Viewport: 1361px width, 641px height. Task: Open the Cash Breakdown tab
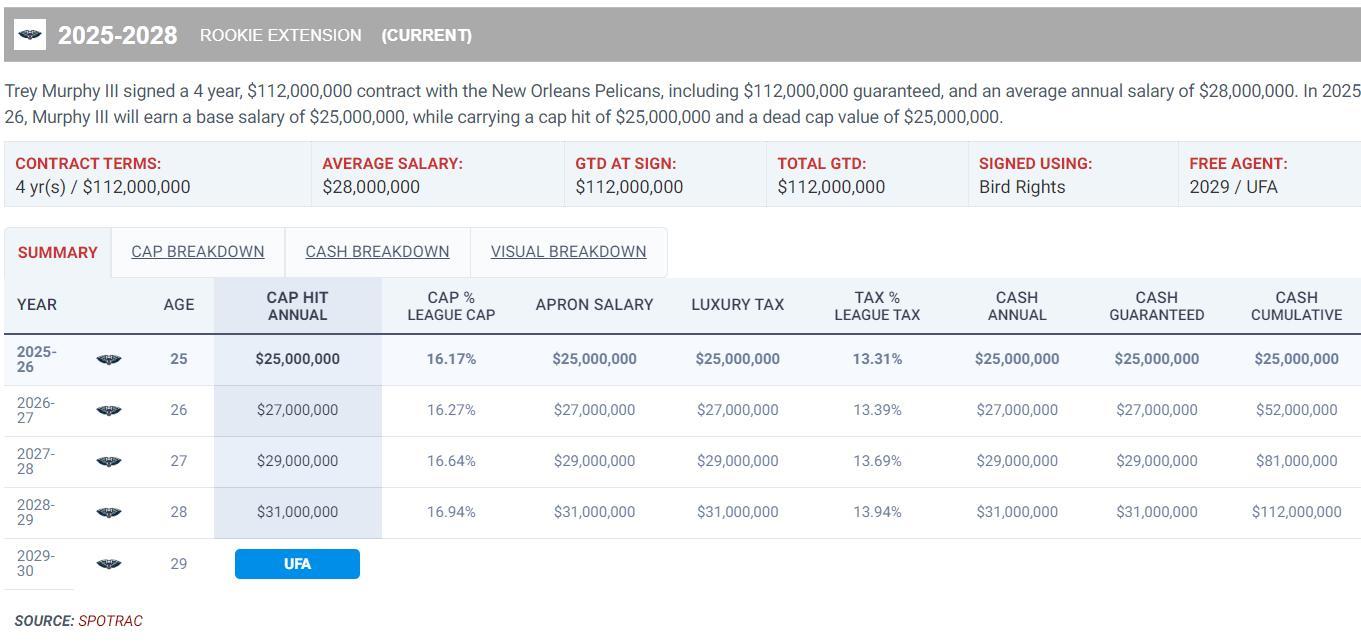pyautogui.click(x=377, y=252)
